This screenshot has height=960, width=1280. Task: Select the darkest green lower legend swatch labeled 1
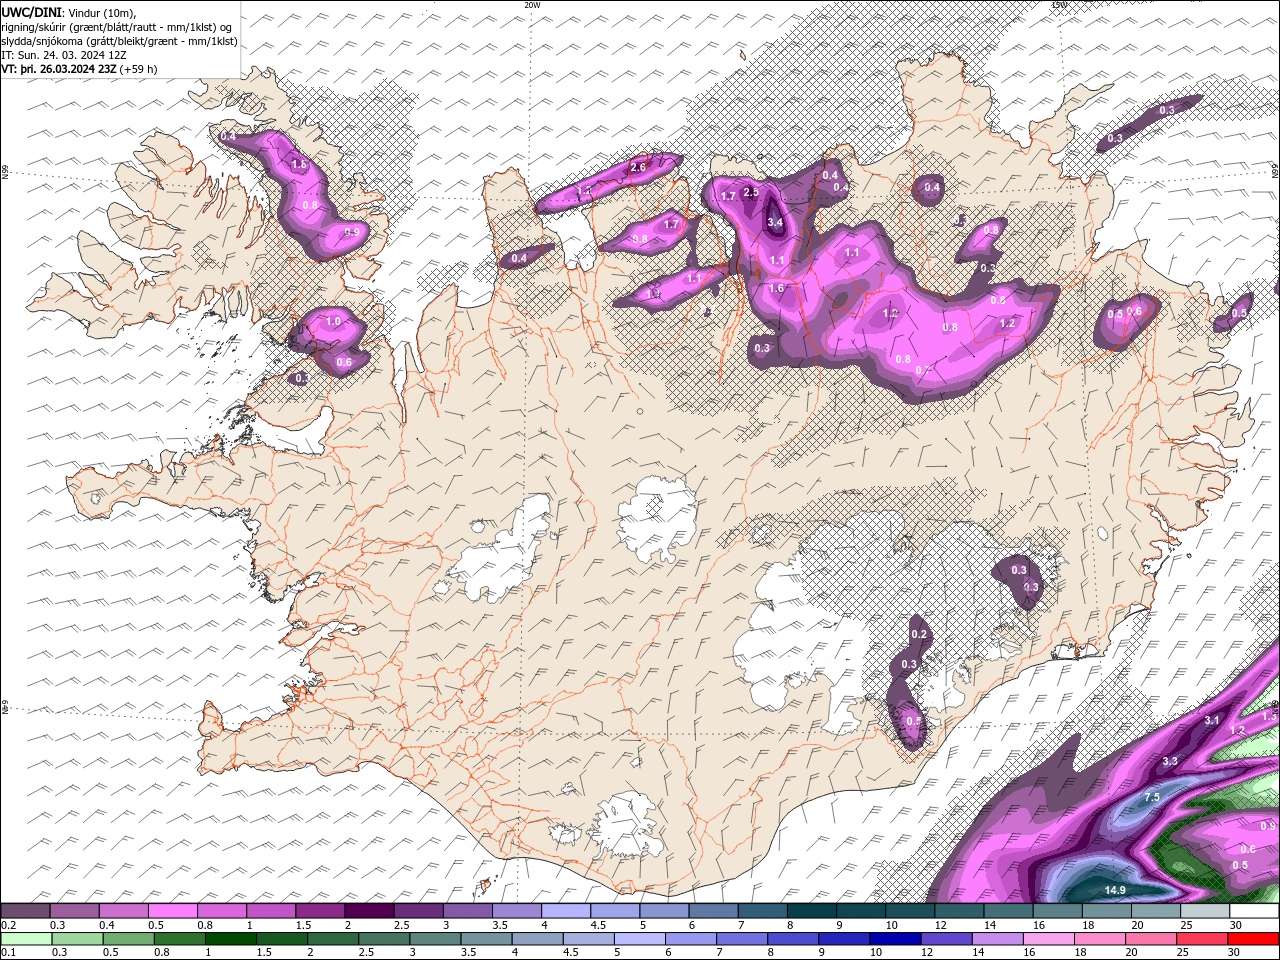click(x=230, y=939)
